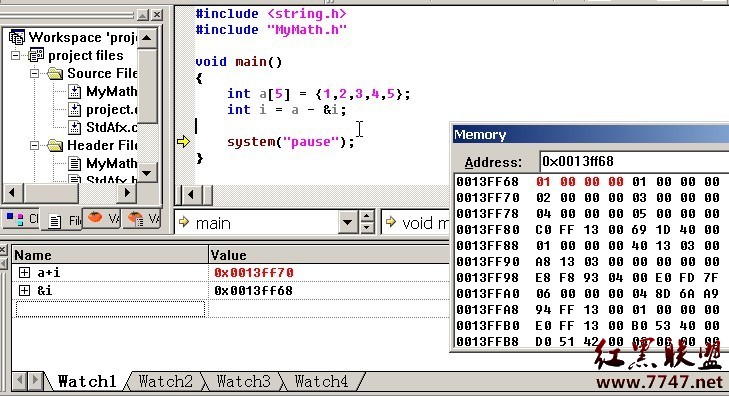Collapse the Header Files folder
This screenshot has width=729, height=396.
(34, 145)
